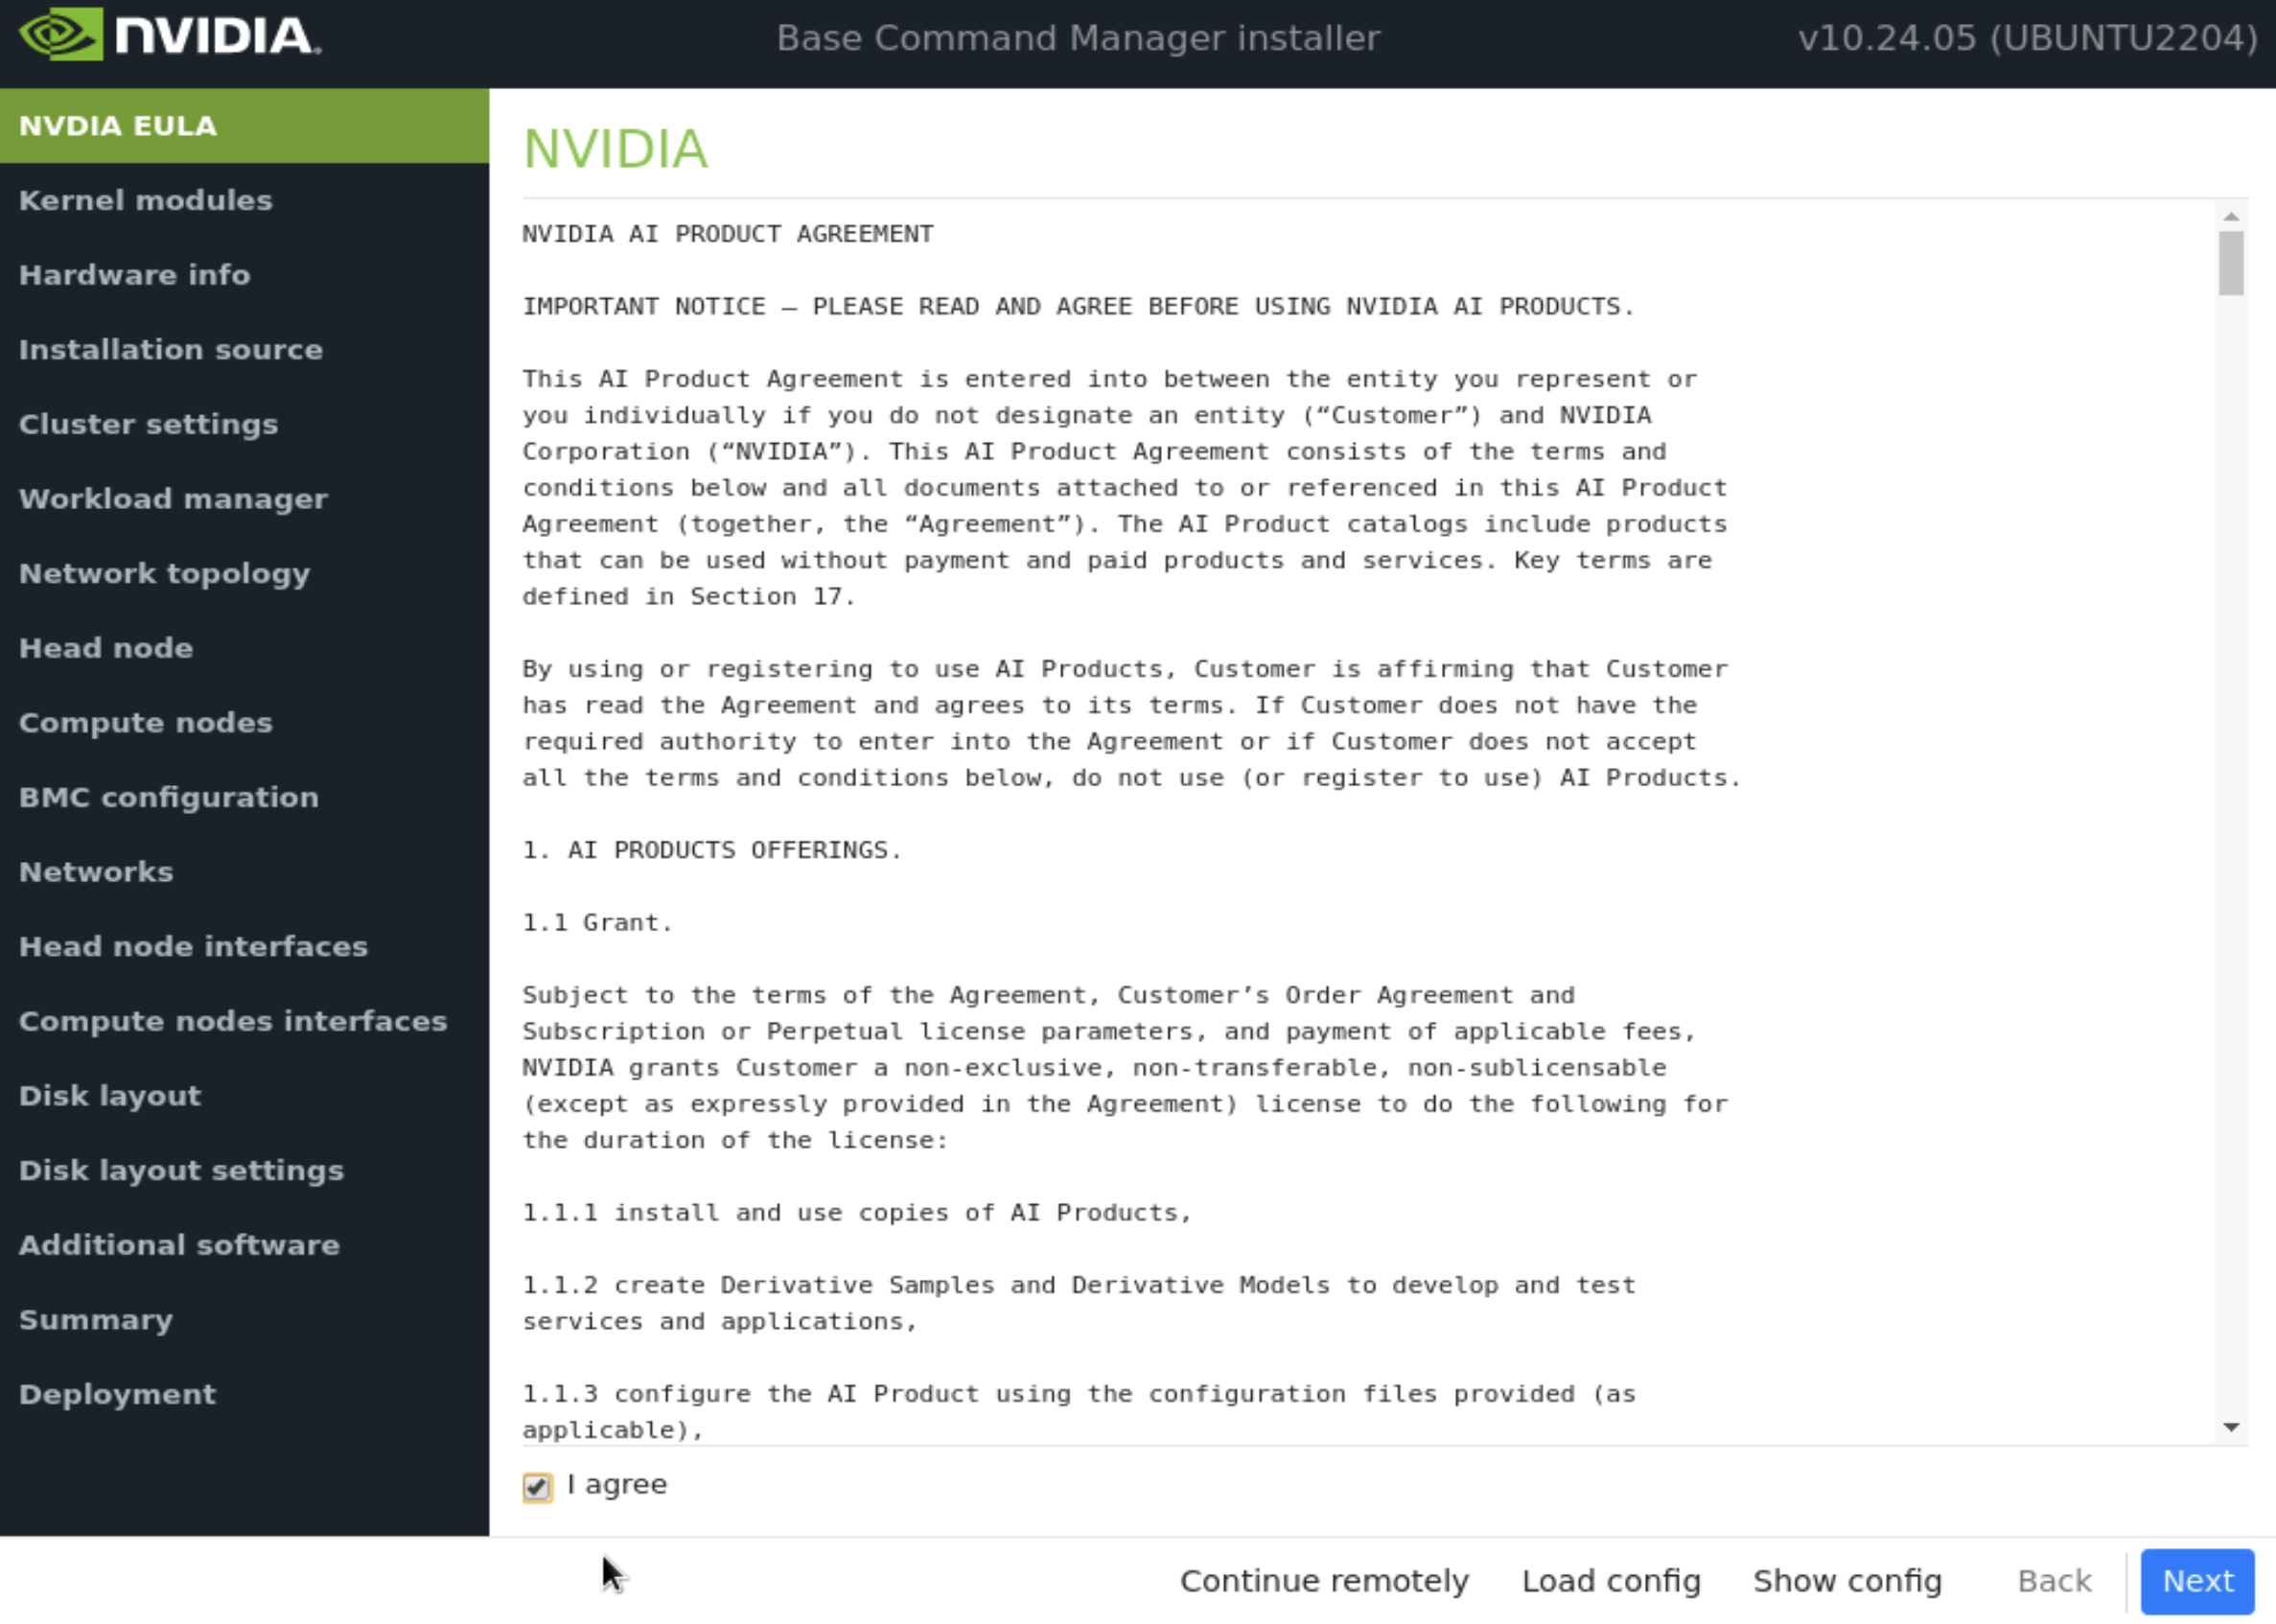2276x1624 pixels.
Task: Open the Installation source section
Action: click(x=171, y=348)
